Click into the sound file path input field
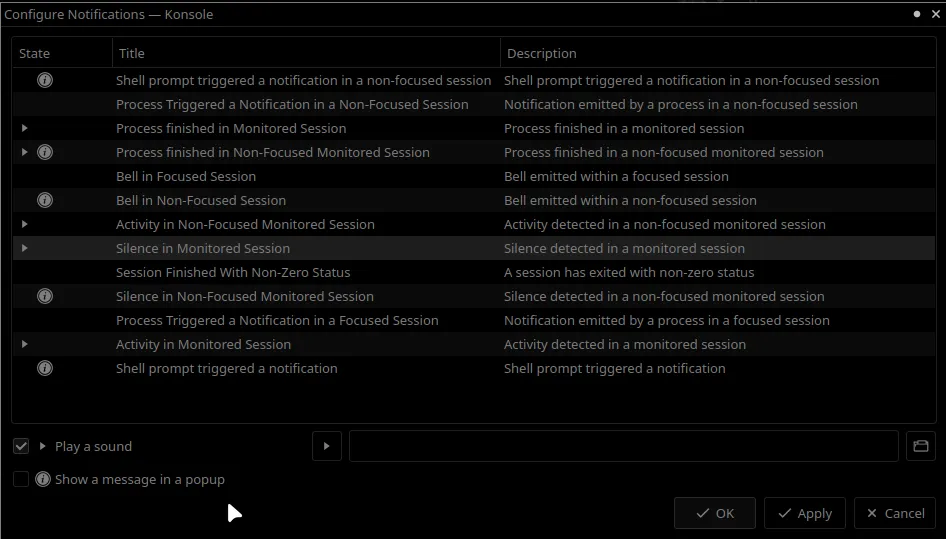 pos(624,446)
